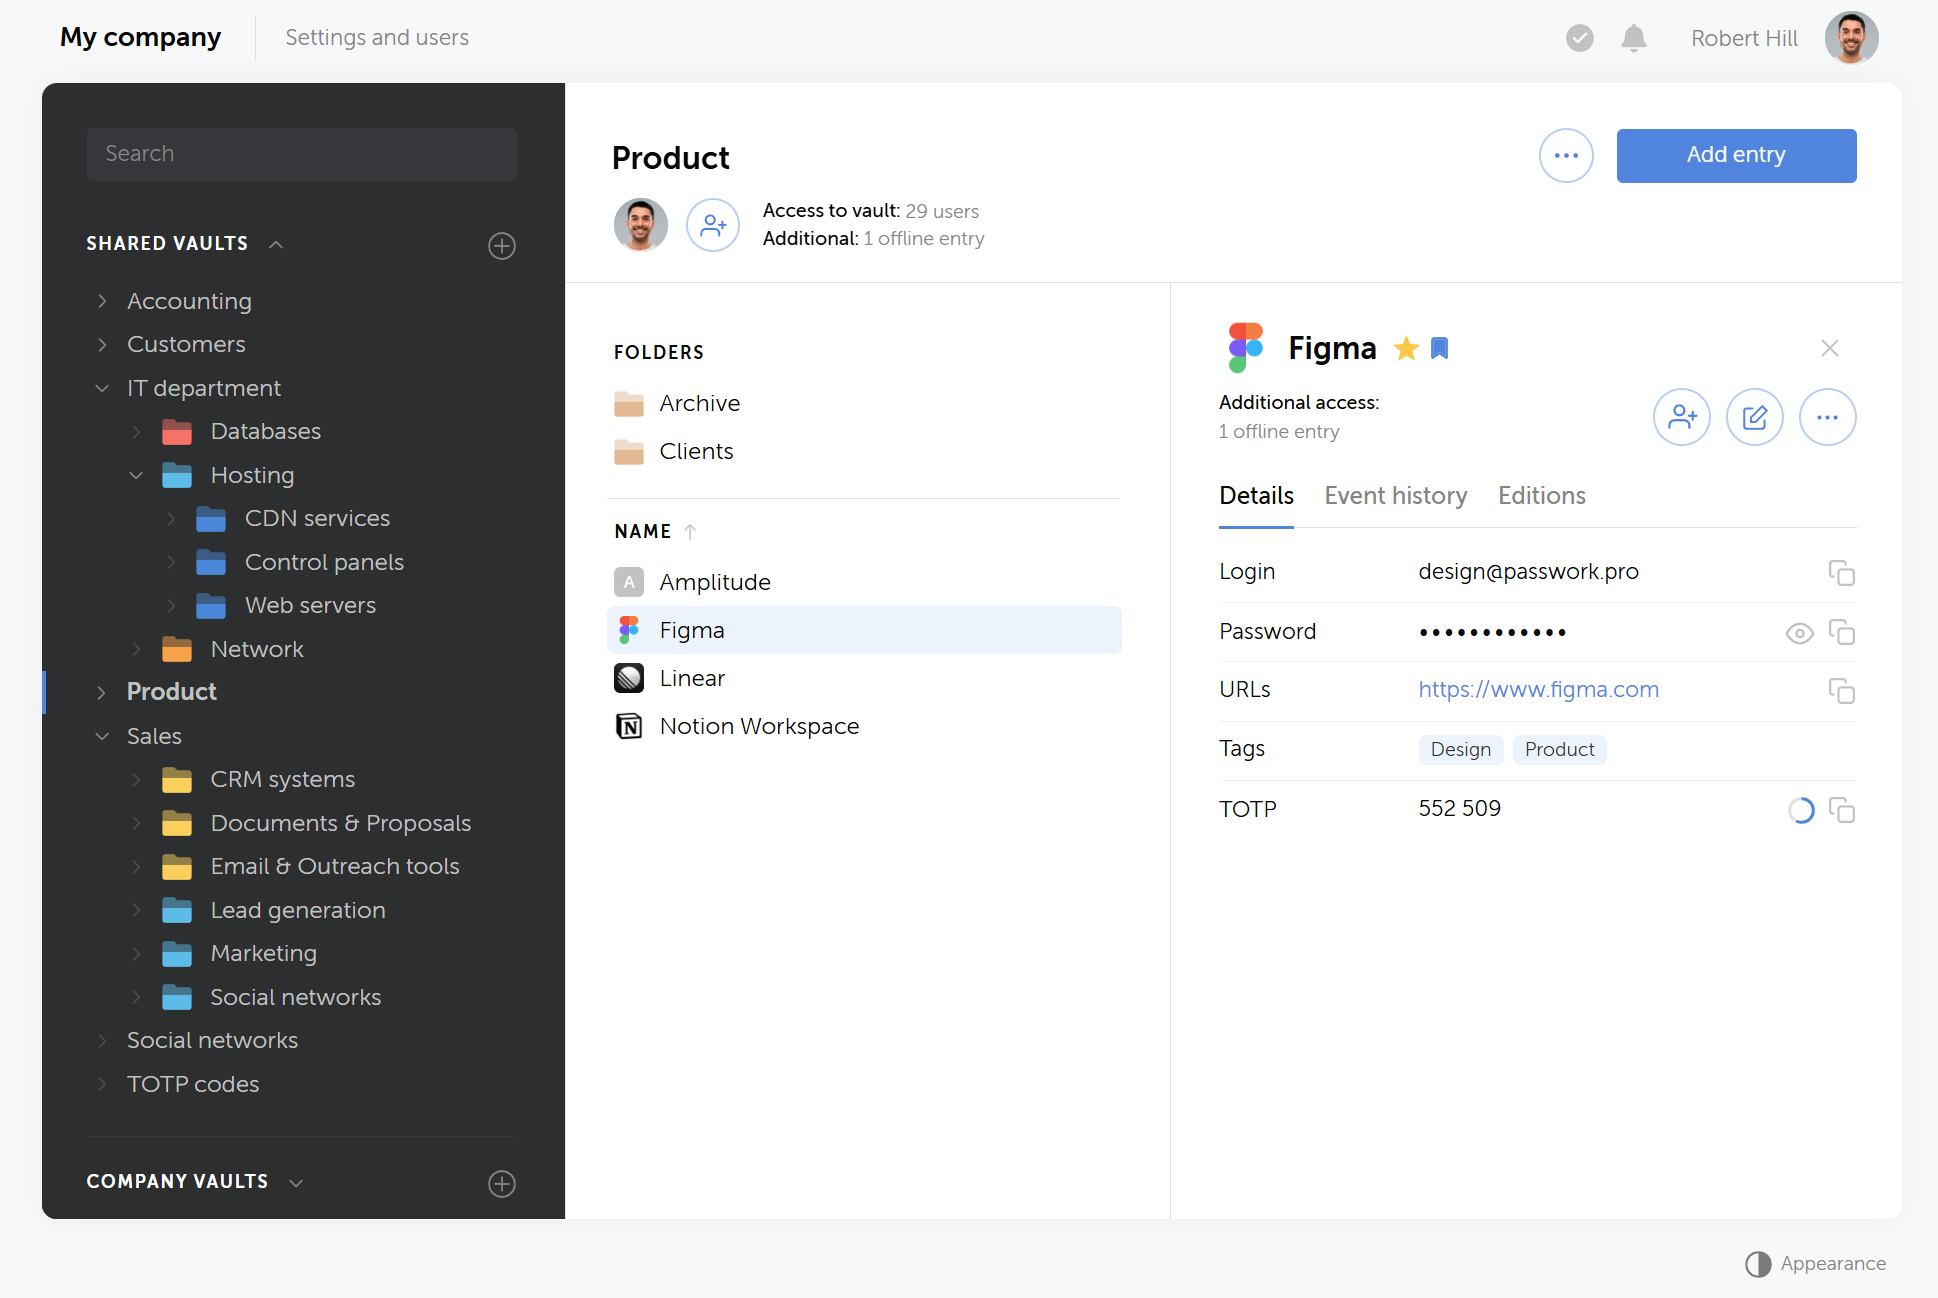Collapse the Hosting folder
The image size is (1938, 1298).
click(136, 475)
